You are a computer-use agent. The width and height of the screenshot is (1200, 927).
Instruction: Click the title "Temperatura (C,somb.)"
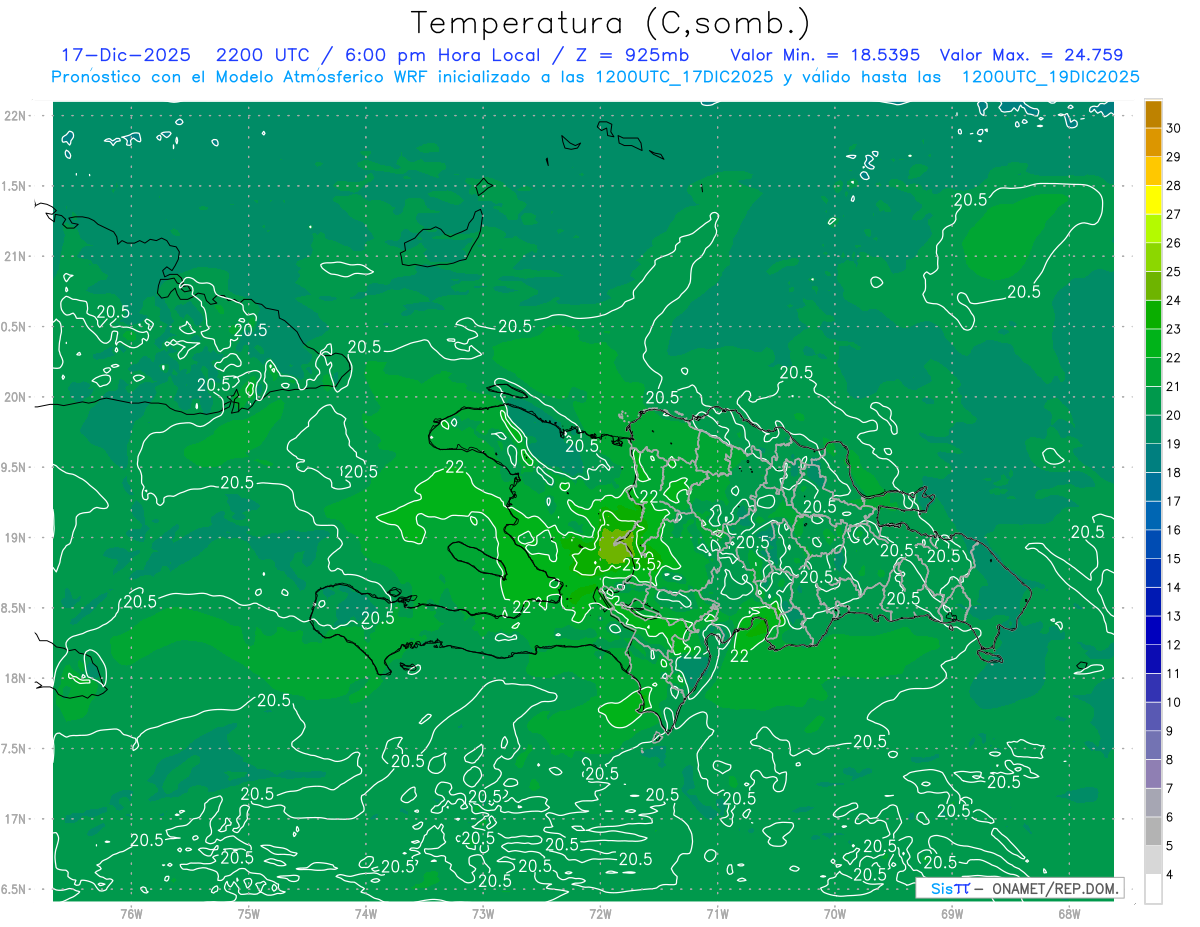click(x=611, y=23)
